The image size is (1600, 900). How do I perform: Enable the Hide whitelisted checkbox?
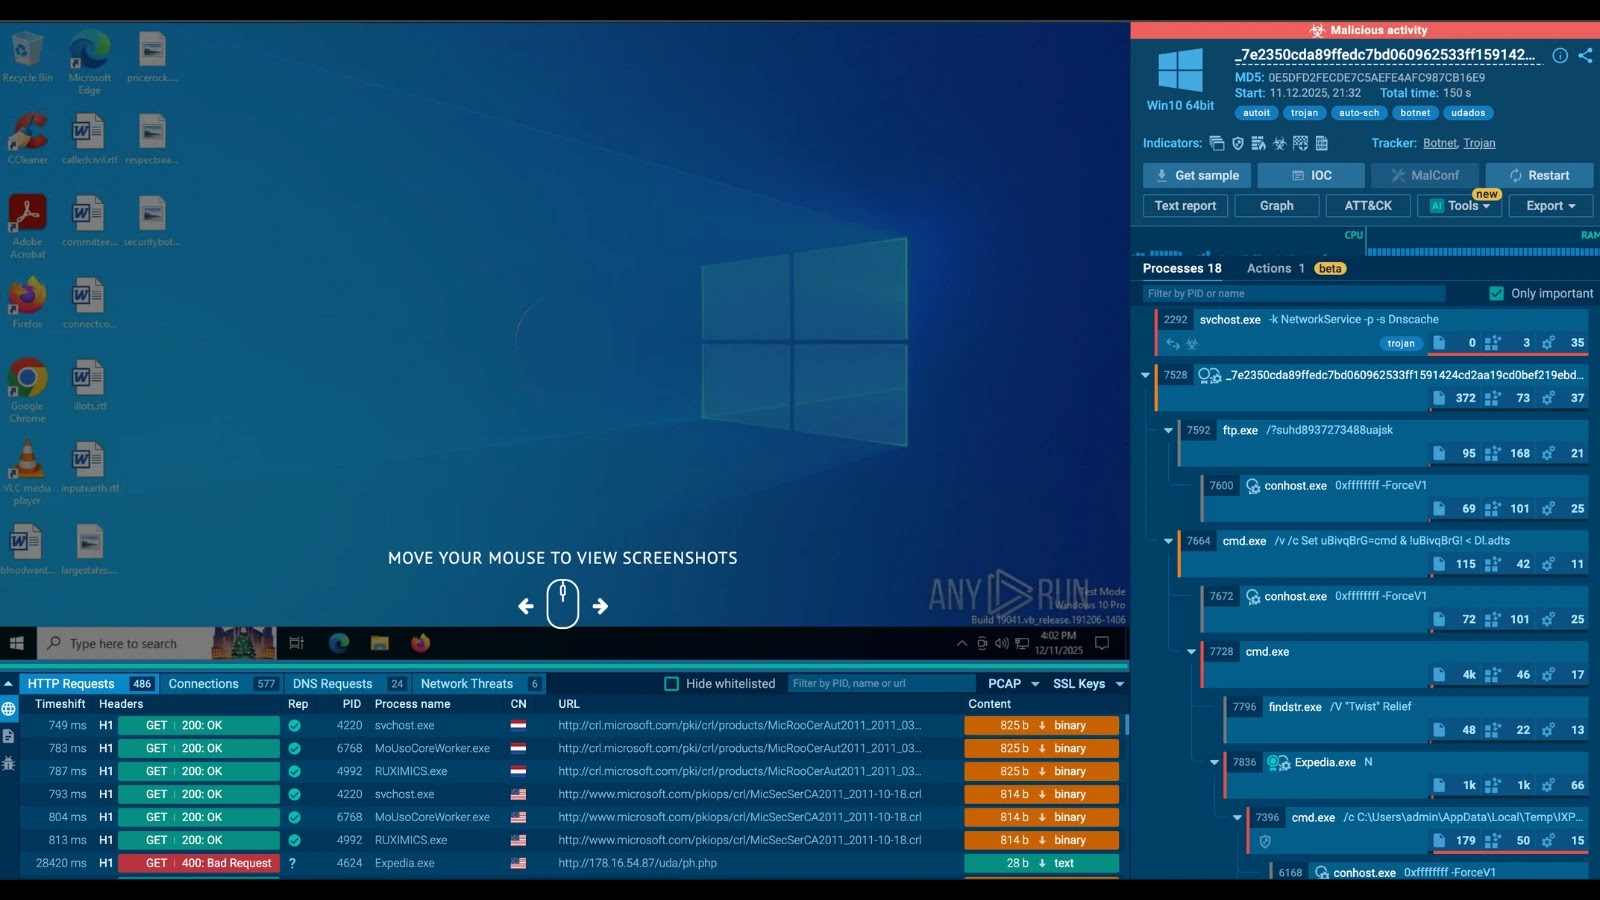[x=670, y=683]
